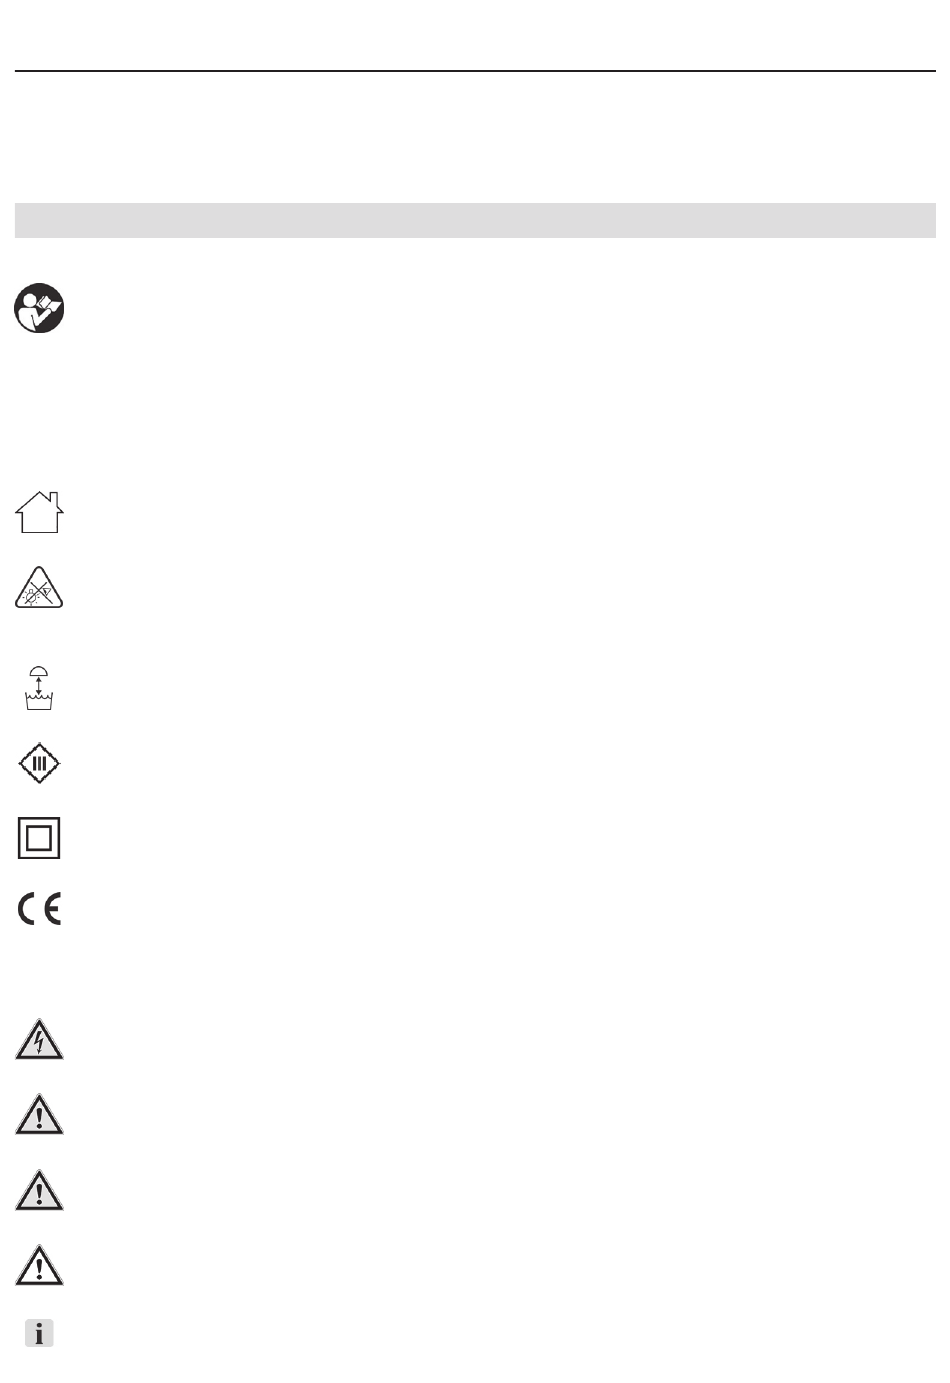The width and height of the screenshot is (950, 1383).
Task: Click the Roman numeral III inside the diamond
Action: pos(39,764)
